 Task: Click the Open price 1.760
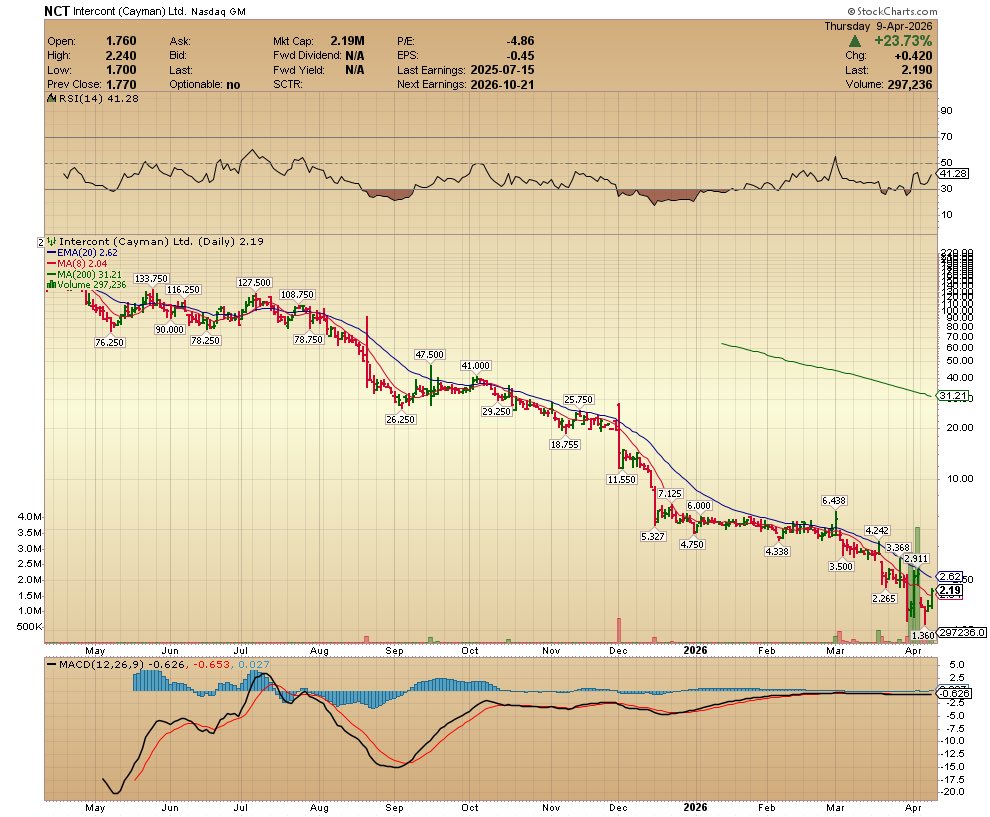click(121, 41)
